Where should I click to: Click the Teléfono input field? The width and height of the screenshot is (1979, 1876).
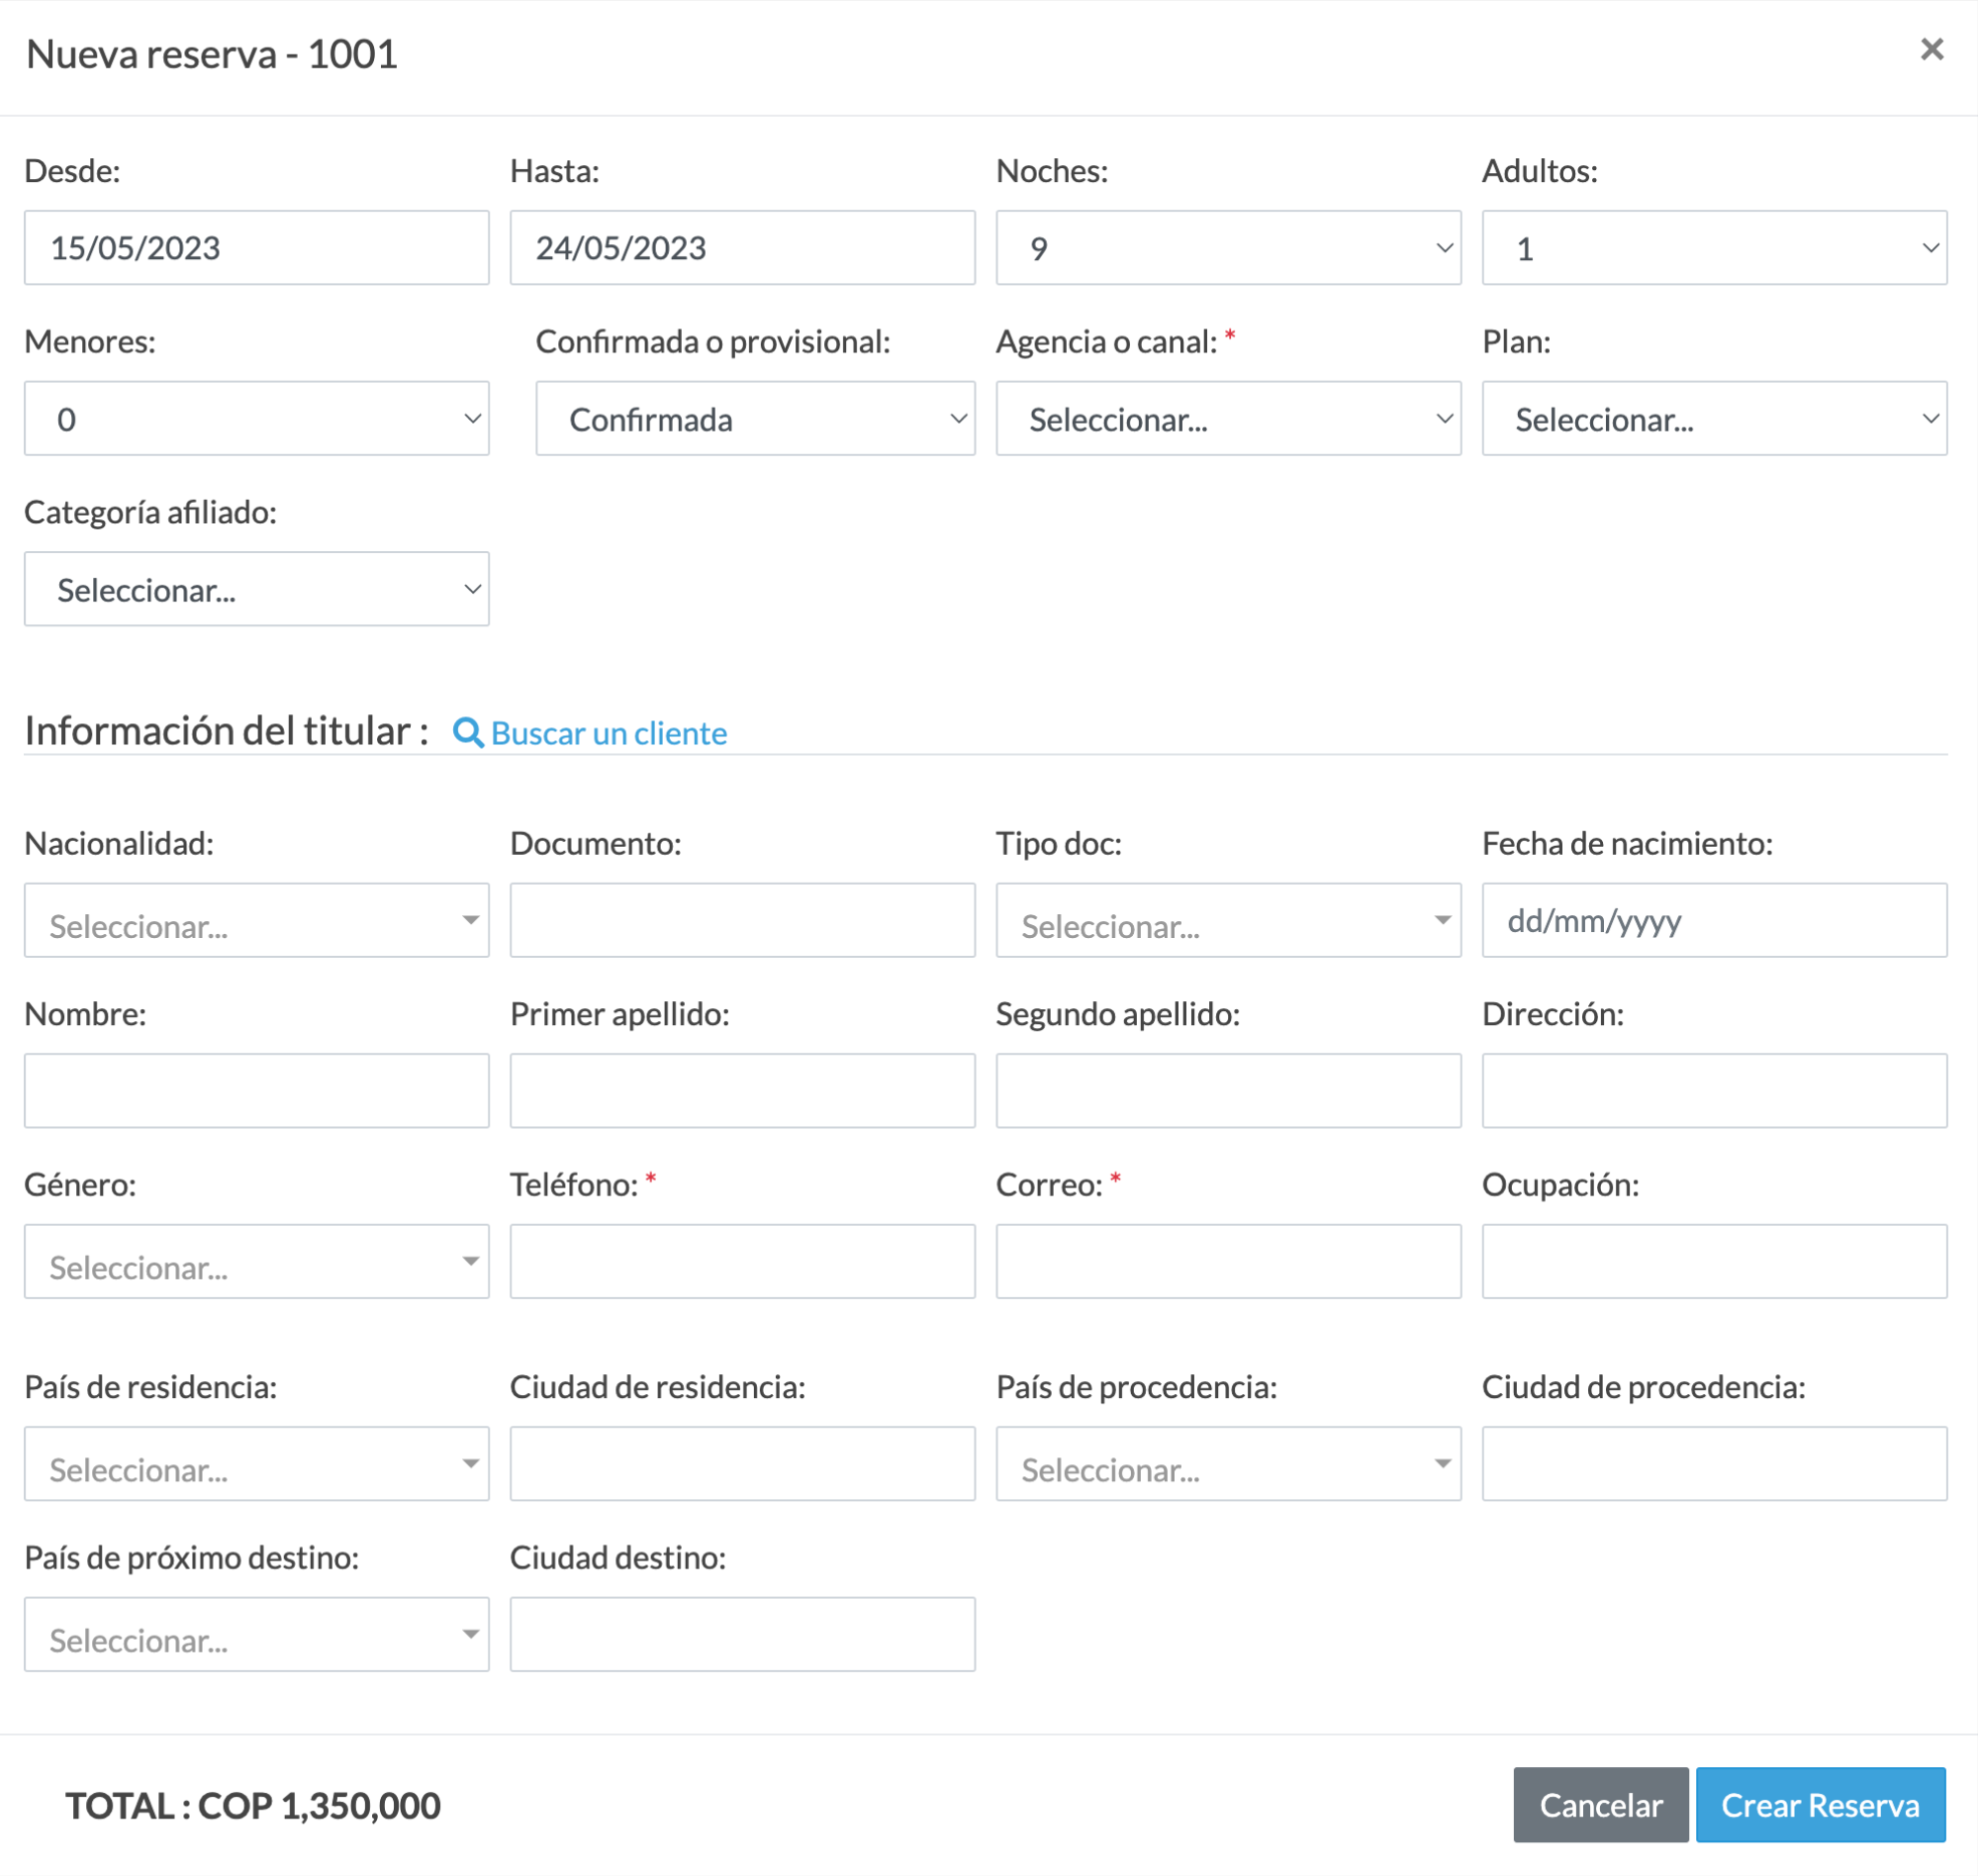(742, 1261)
